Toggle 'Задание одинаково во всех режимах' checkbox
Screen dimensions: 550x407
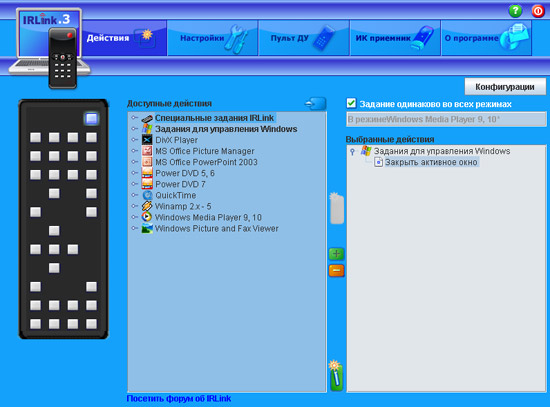[x=351, y=104]
